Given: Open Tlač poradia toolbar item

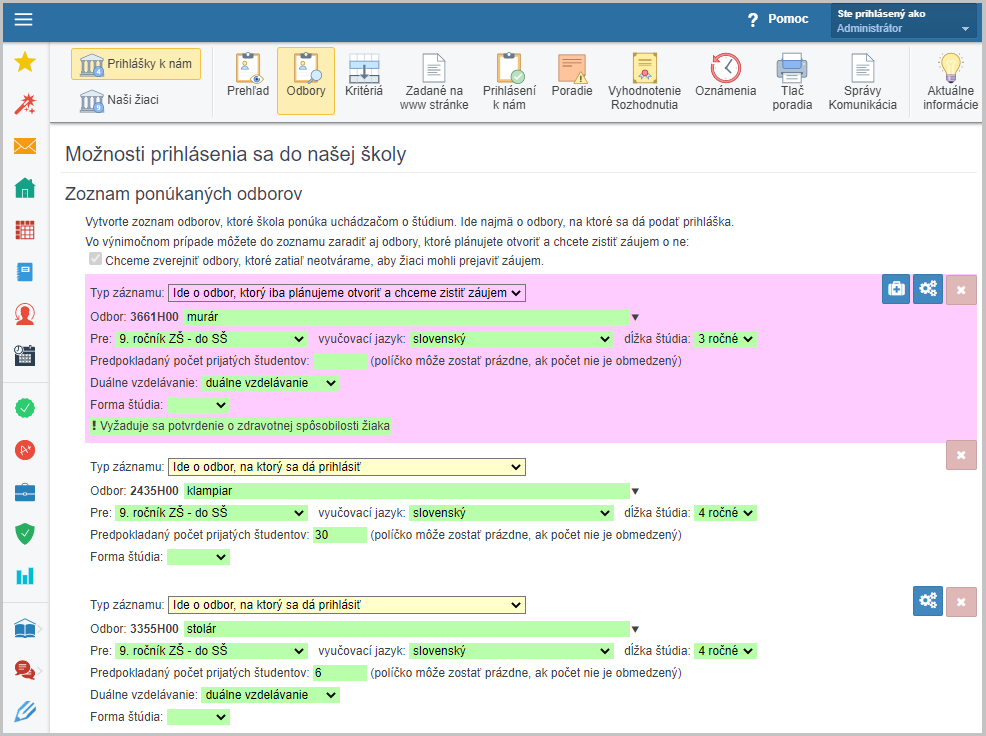Looking at the screenshot, I should (792, 82).
